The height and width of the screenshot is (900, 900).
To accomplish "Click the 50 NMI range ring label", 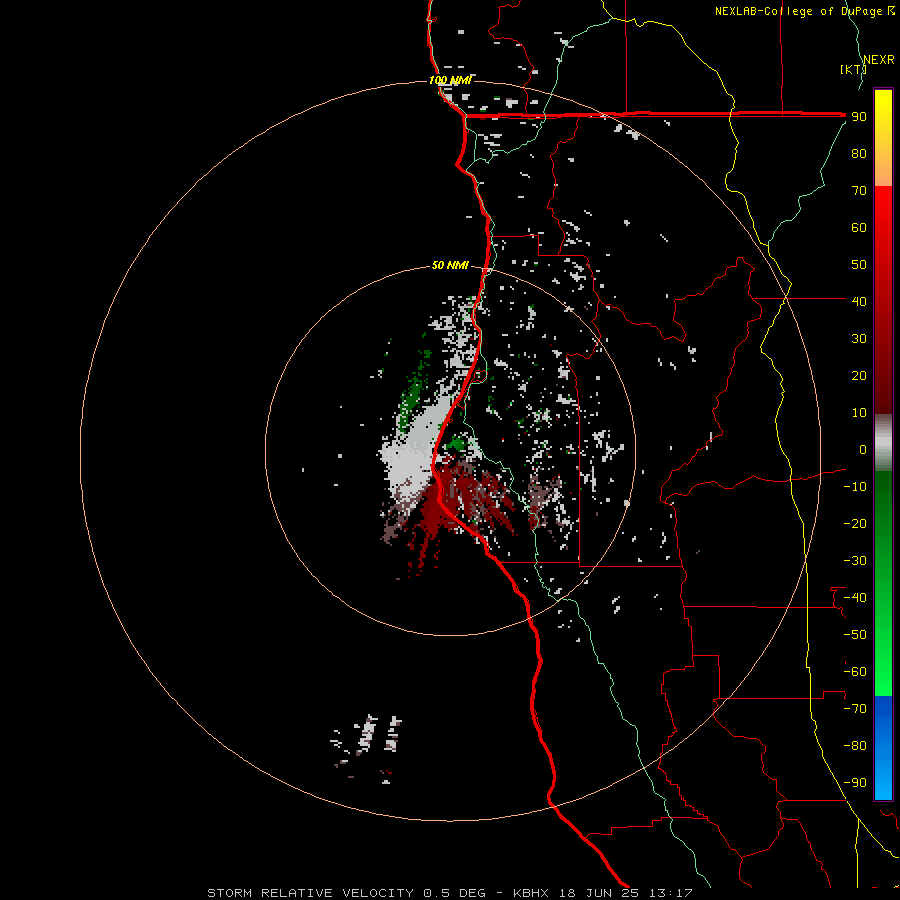I will [450, 265].
